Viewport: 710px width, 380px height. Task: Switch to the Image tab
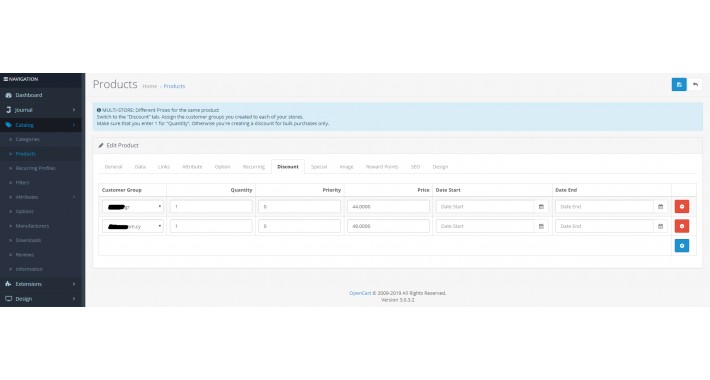pyautogui.click(x=346, y=167)
